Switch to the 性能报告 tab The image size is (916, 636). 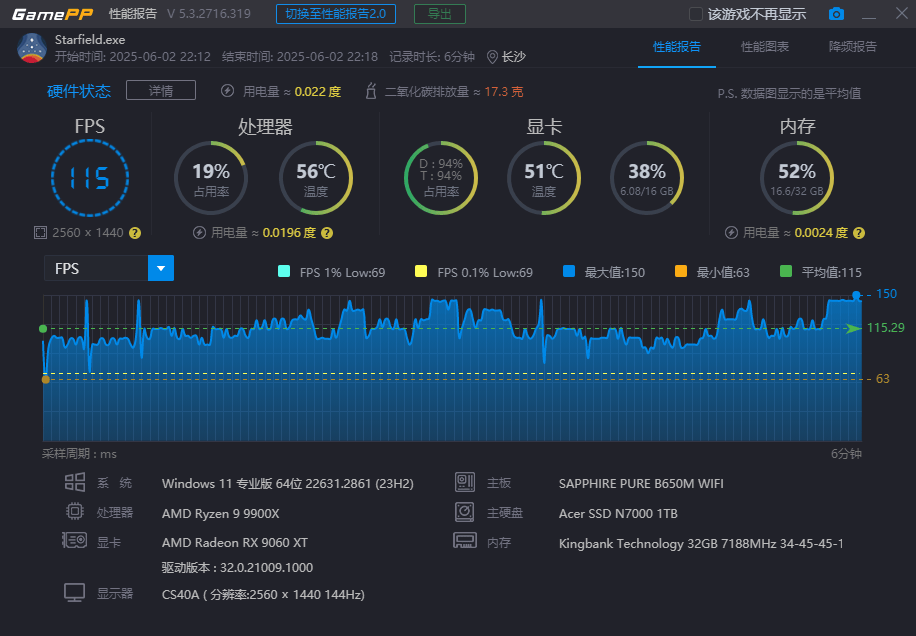pos(676,47)
